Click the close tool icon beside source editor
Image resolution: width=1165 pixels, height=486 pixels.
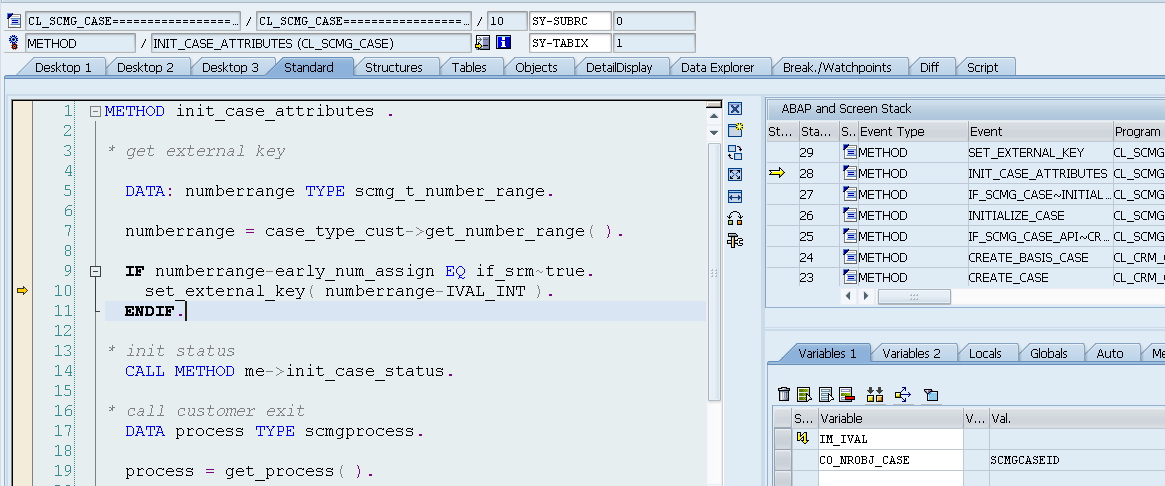point(735,109)
